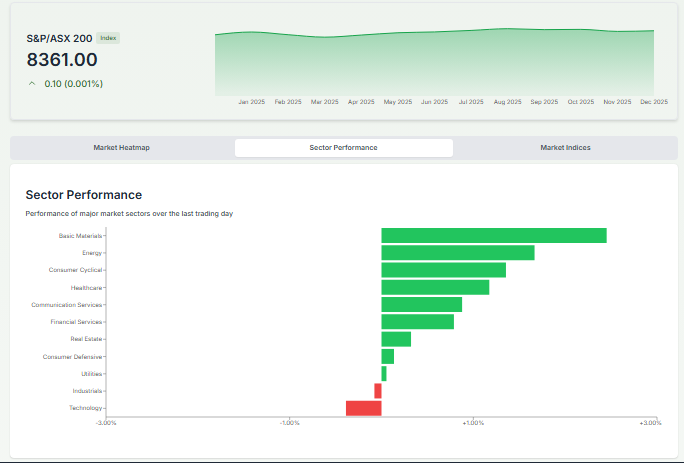The width and height of the screenshot is (684, 463).
Task: Click the +3.00% x-axis tick label
Action: (x=650, y=422)
